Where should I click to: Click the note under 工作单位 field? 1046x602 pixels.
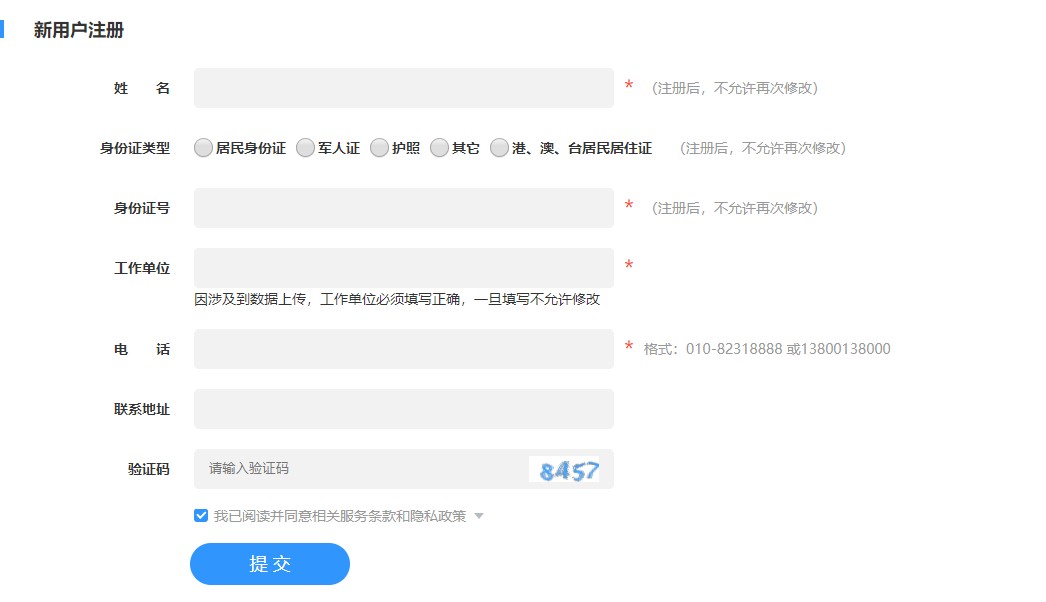click(x=398, y=299)
